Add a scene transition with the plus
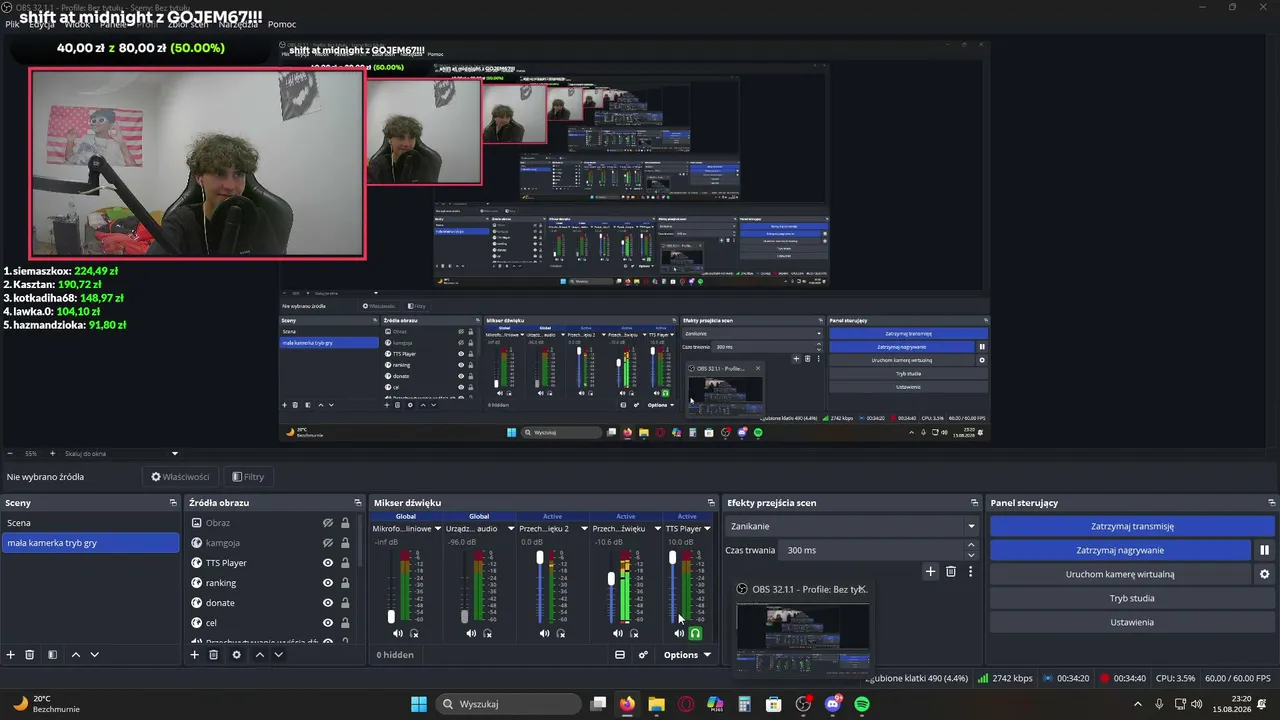The width and height of the screenshot is (1280, 720). point(930,572)
